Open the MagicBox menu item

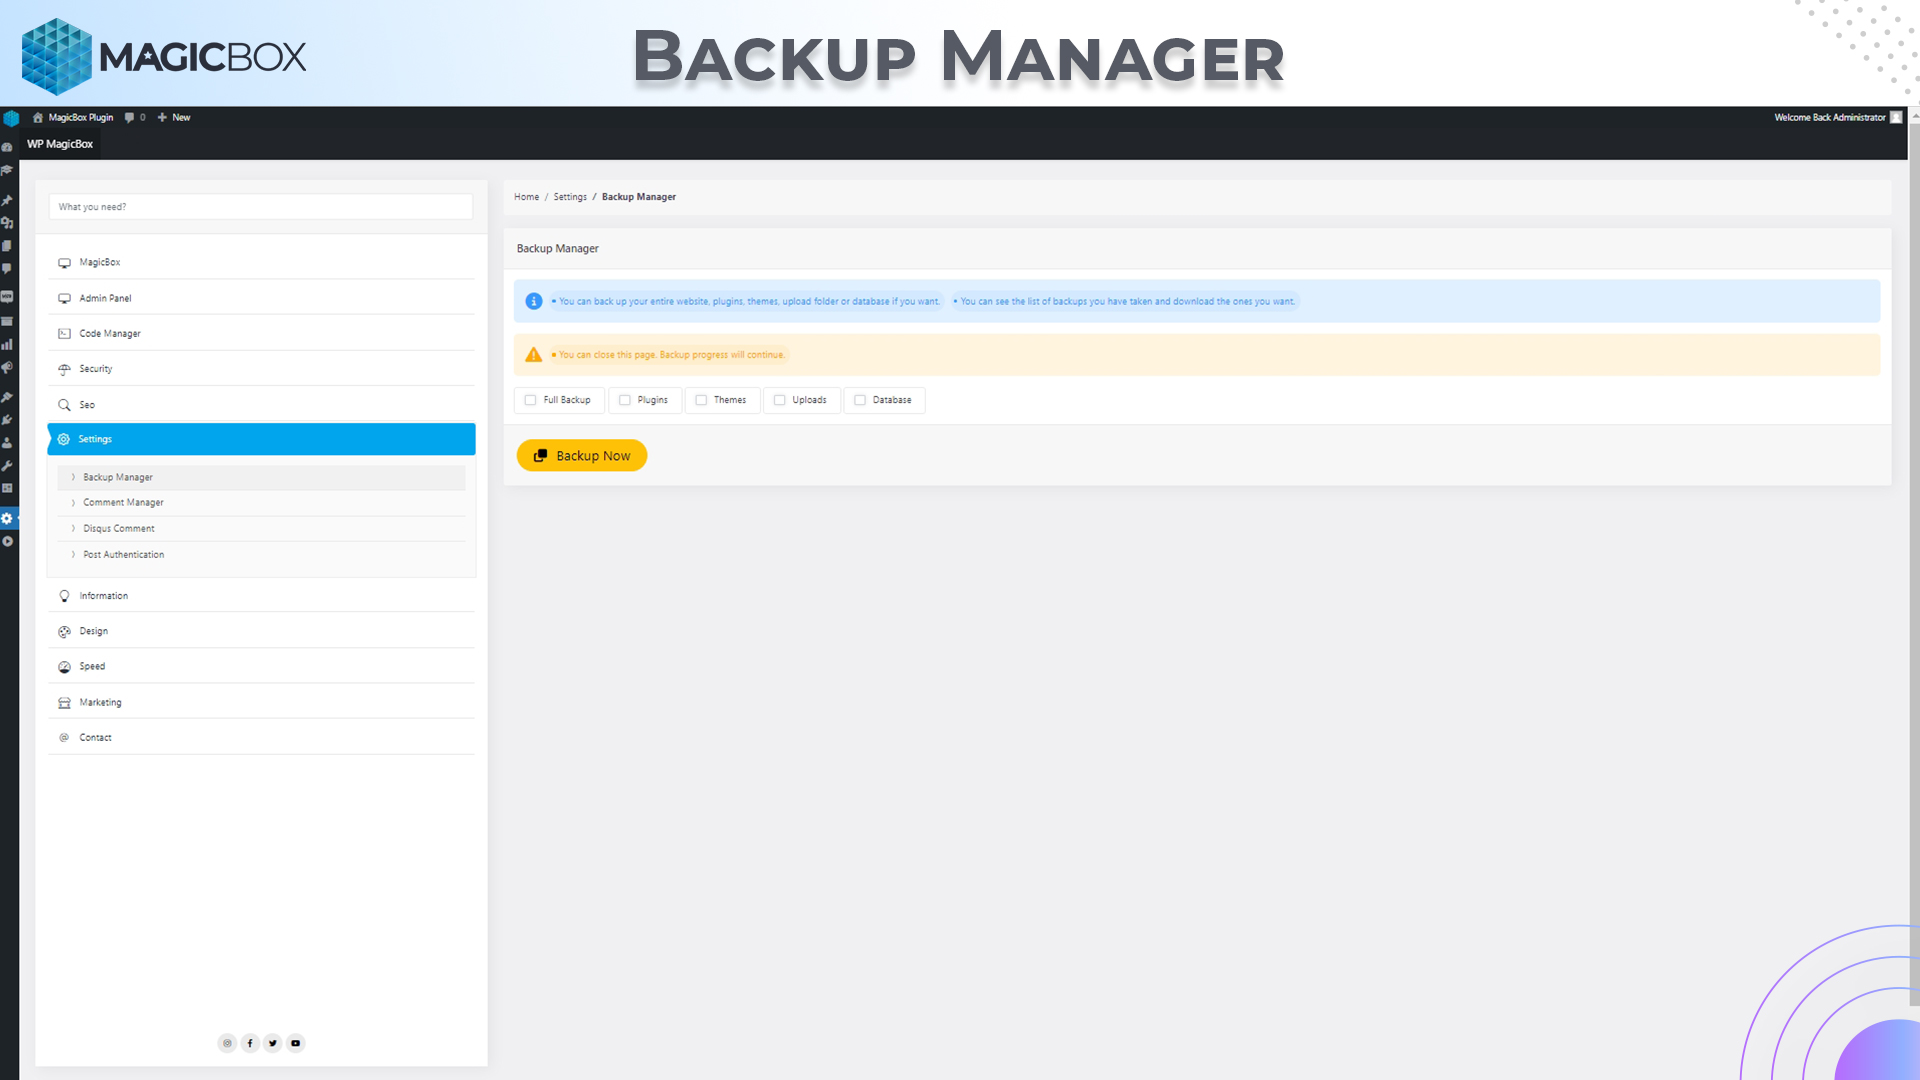coord(261,262)
